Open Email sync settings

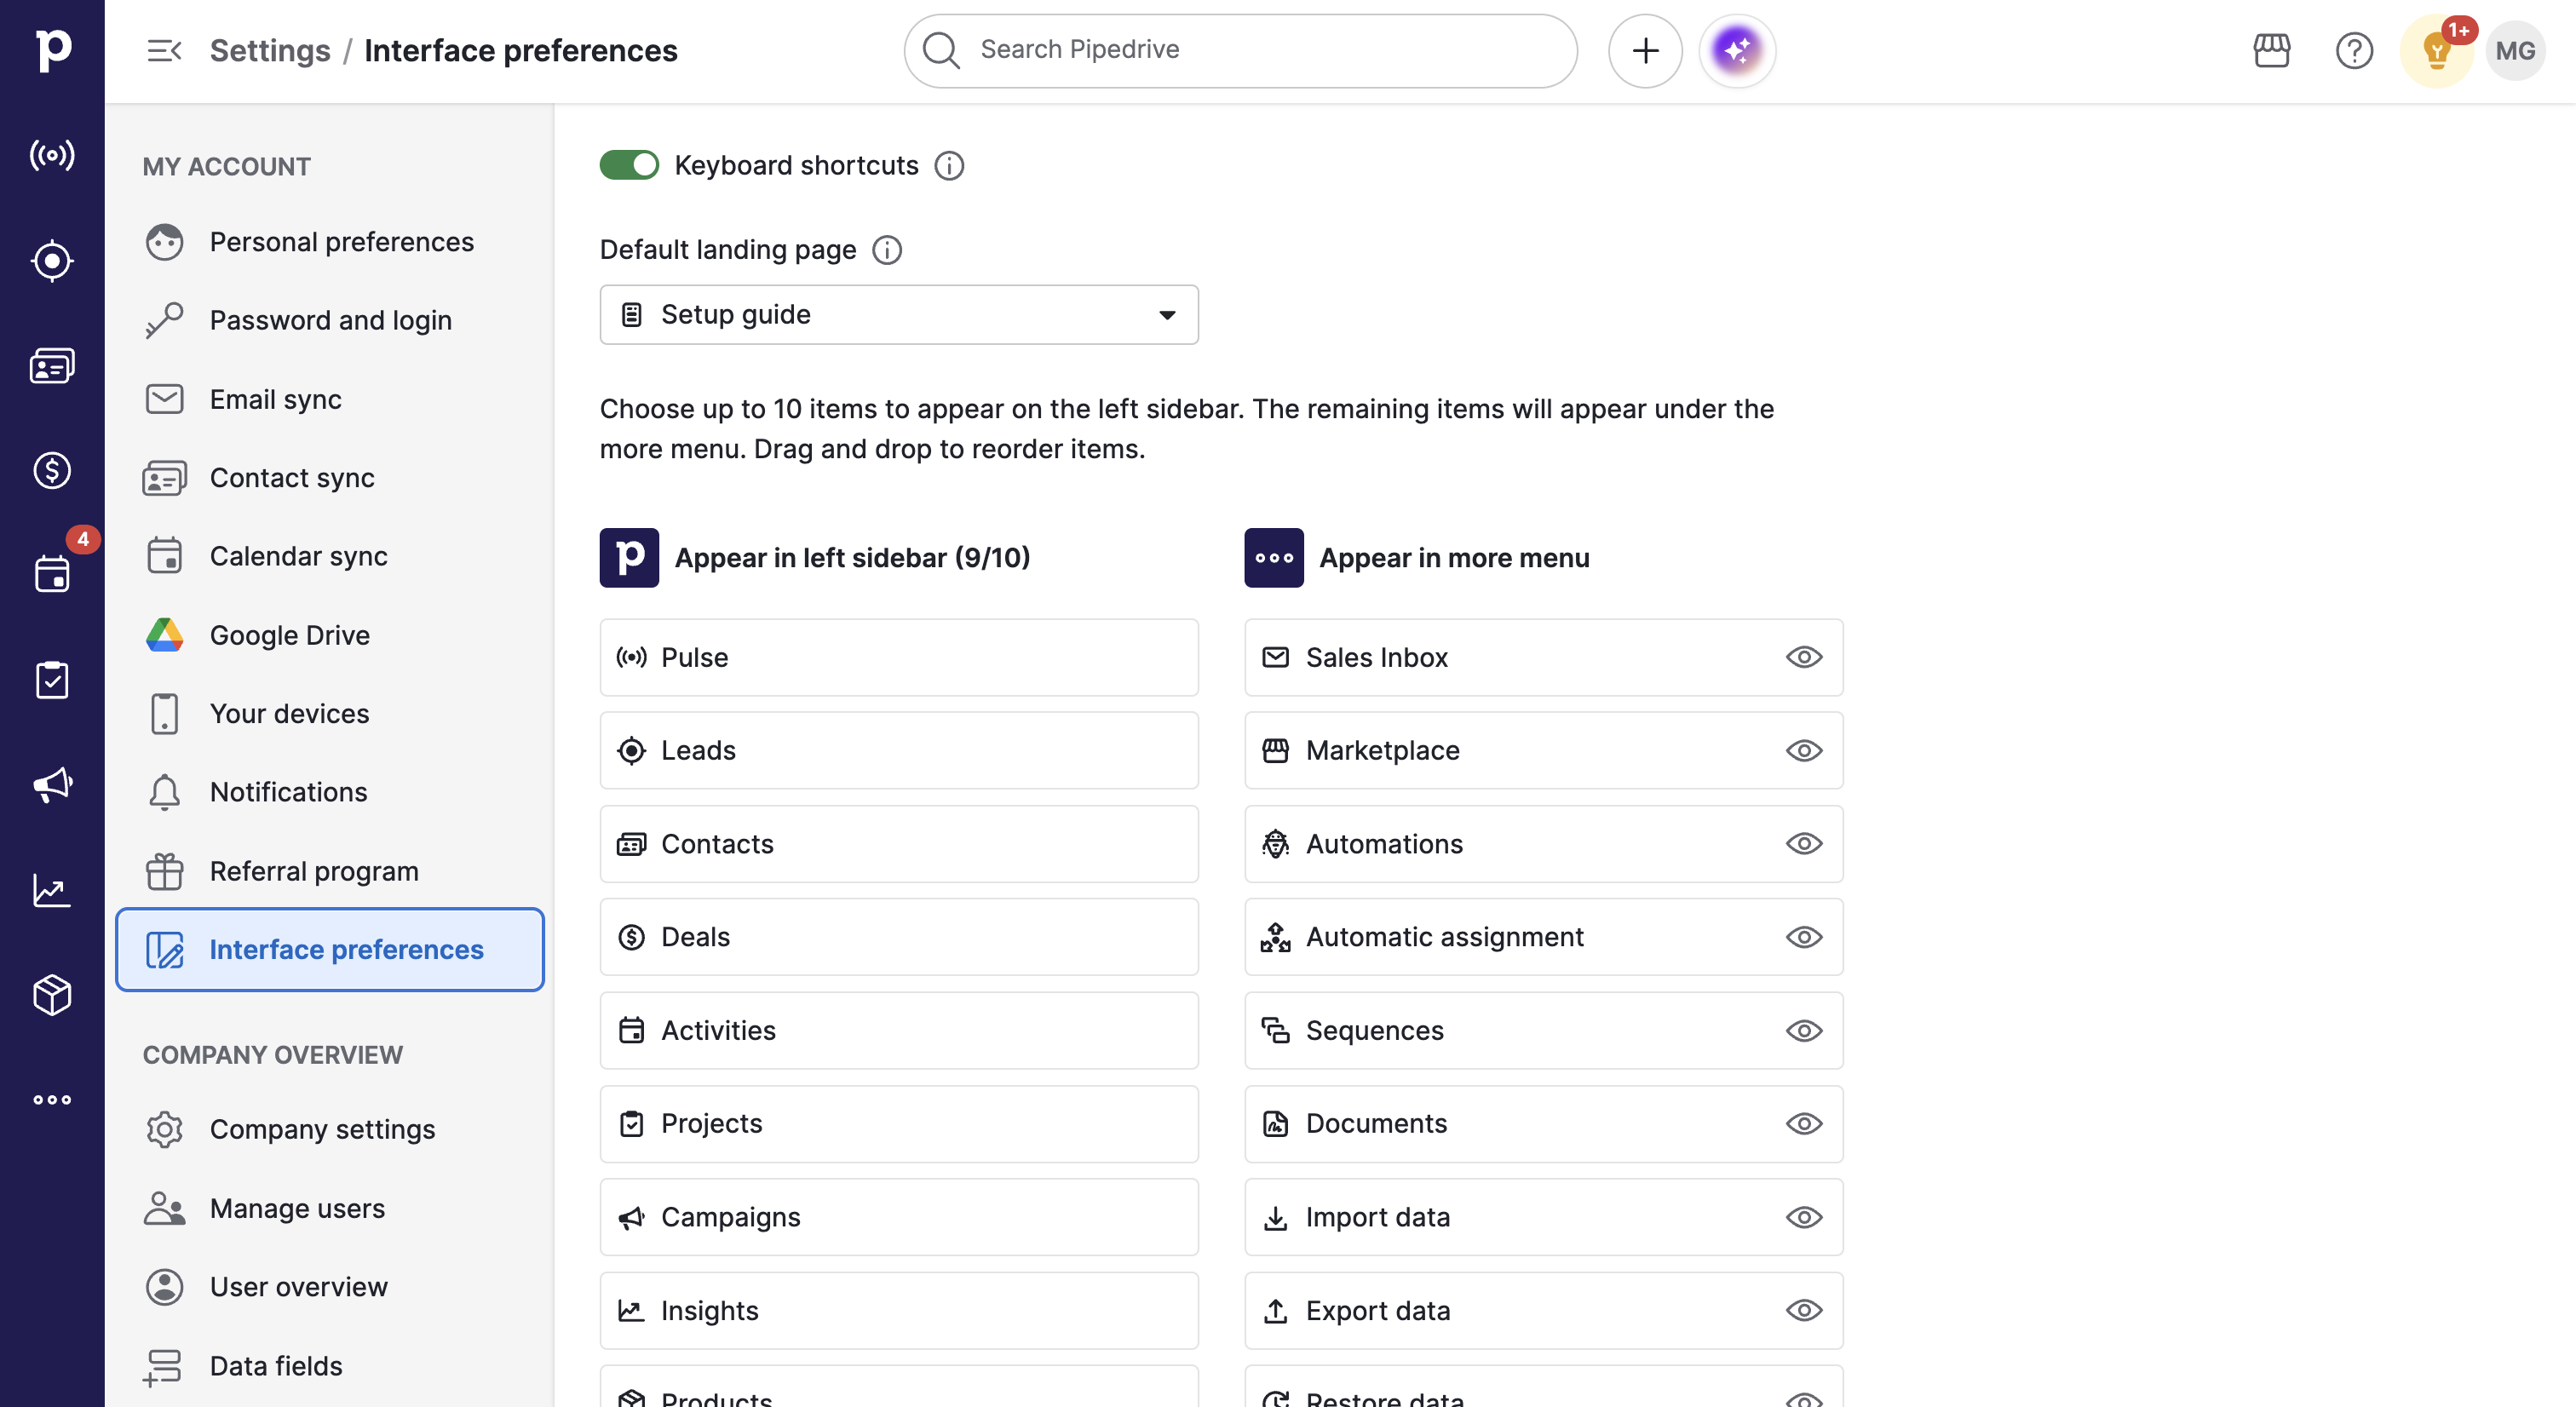pyautogui.click(x=329, y=399)
